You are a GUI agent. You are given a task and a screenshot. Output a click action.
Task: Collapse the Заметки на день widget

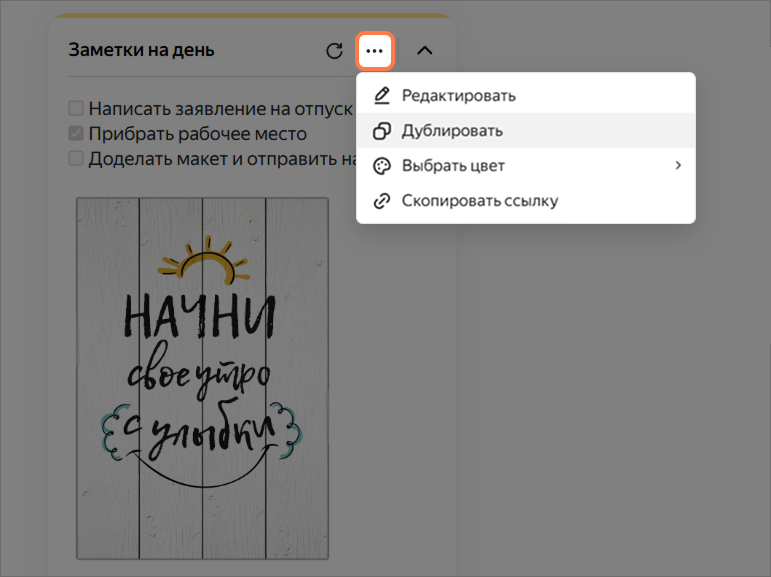tap(425, 51)
